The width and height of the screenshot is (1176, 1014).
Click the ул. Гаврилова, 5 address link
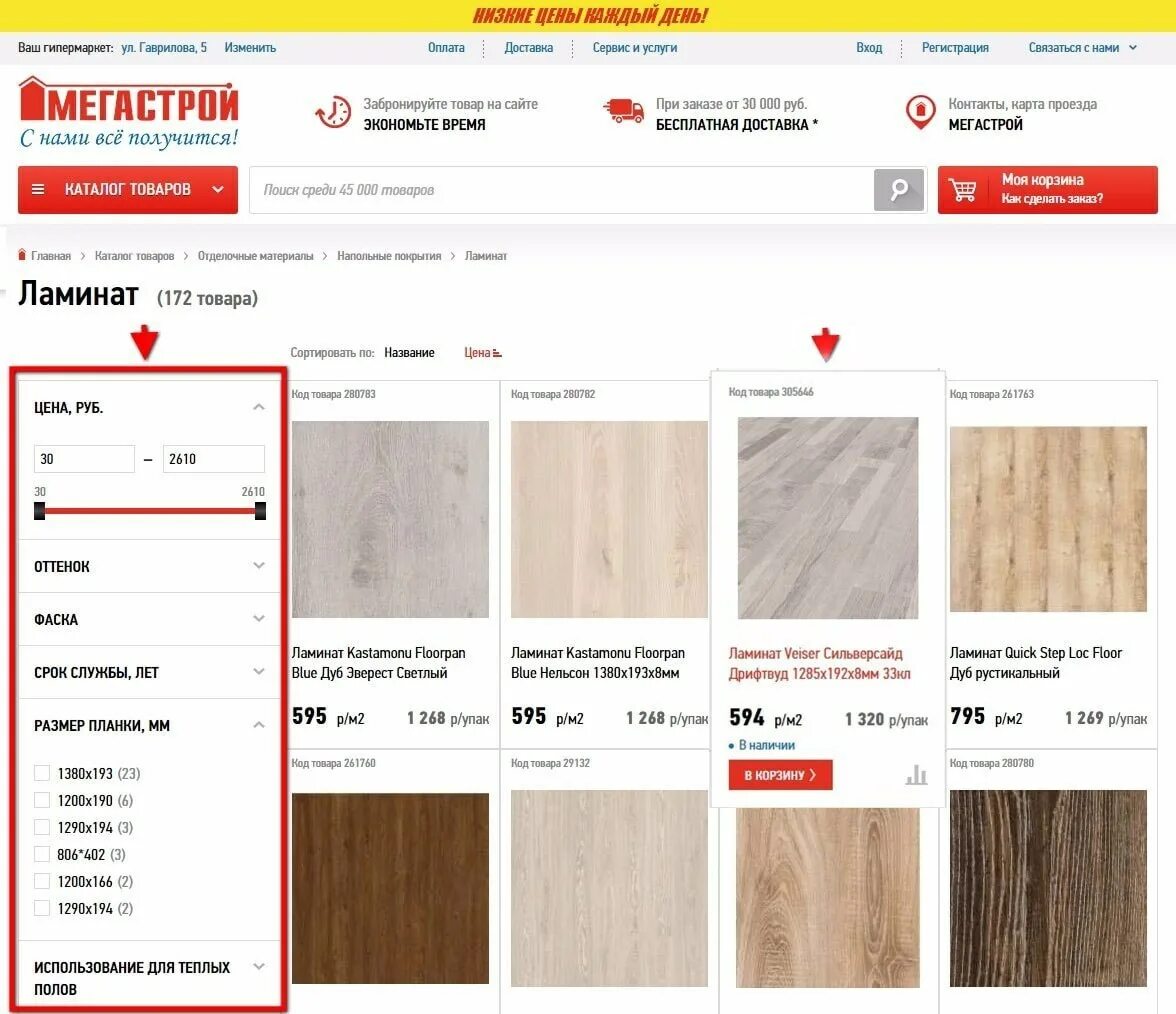(164, 47)
